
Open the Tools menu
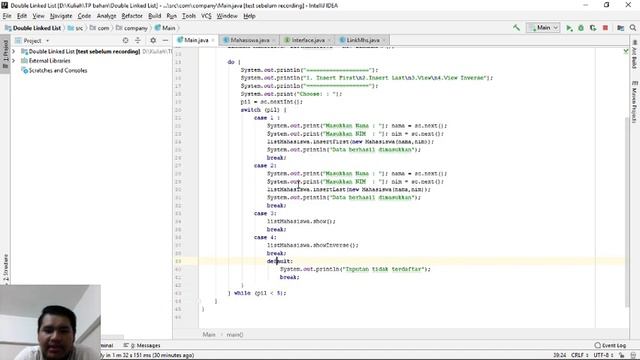[189, 16]
